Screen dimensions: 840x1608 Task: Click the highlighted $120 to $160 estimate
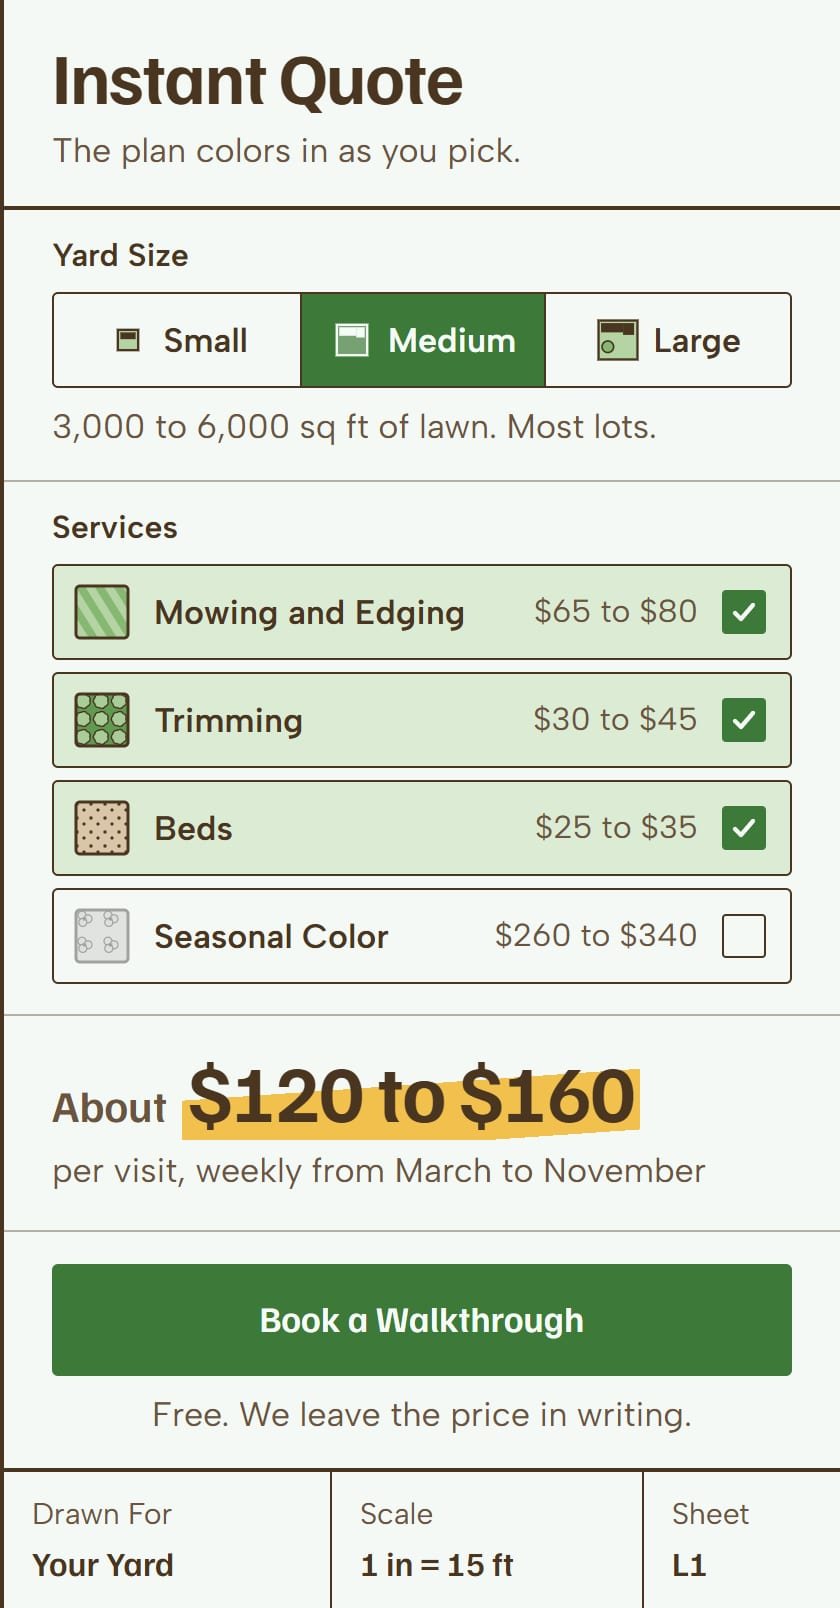411,1097
